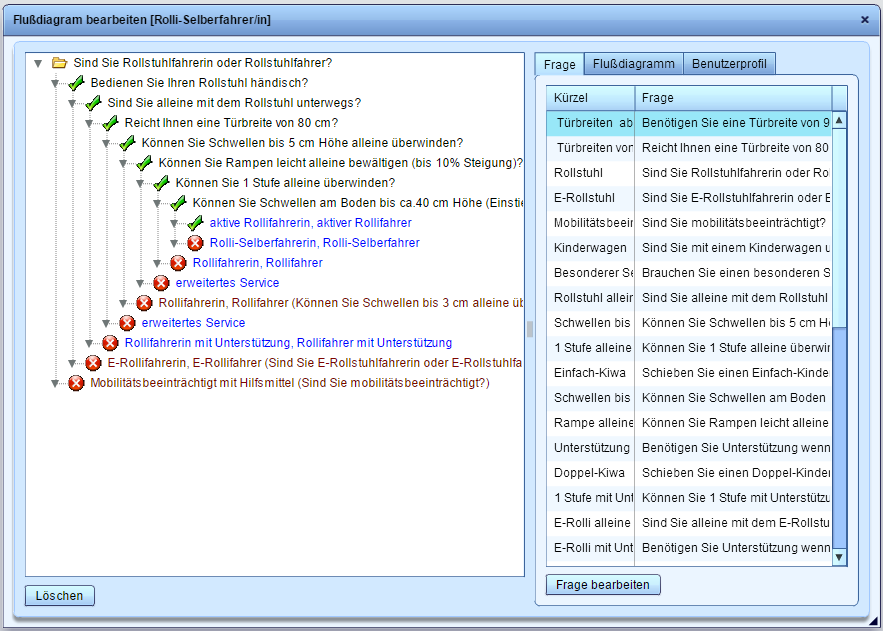Sort by the Kürzel column header

coord(591,98)
